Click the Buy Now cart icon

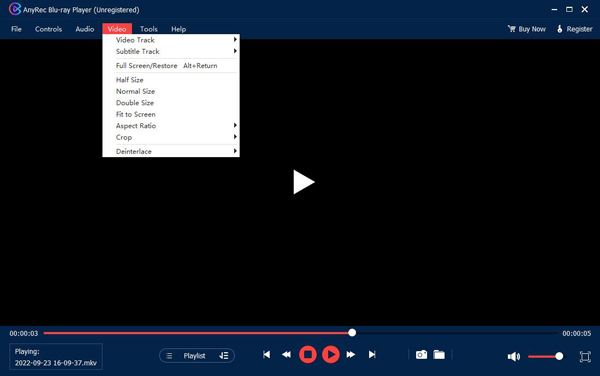pos(512,29)
